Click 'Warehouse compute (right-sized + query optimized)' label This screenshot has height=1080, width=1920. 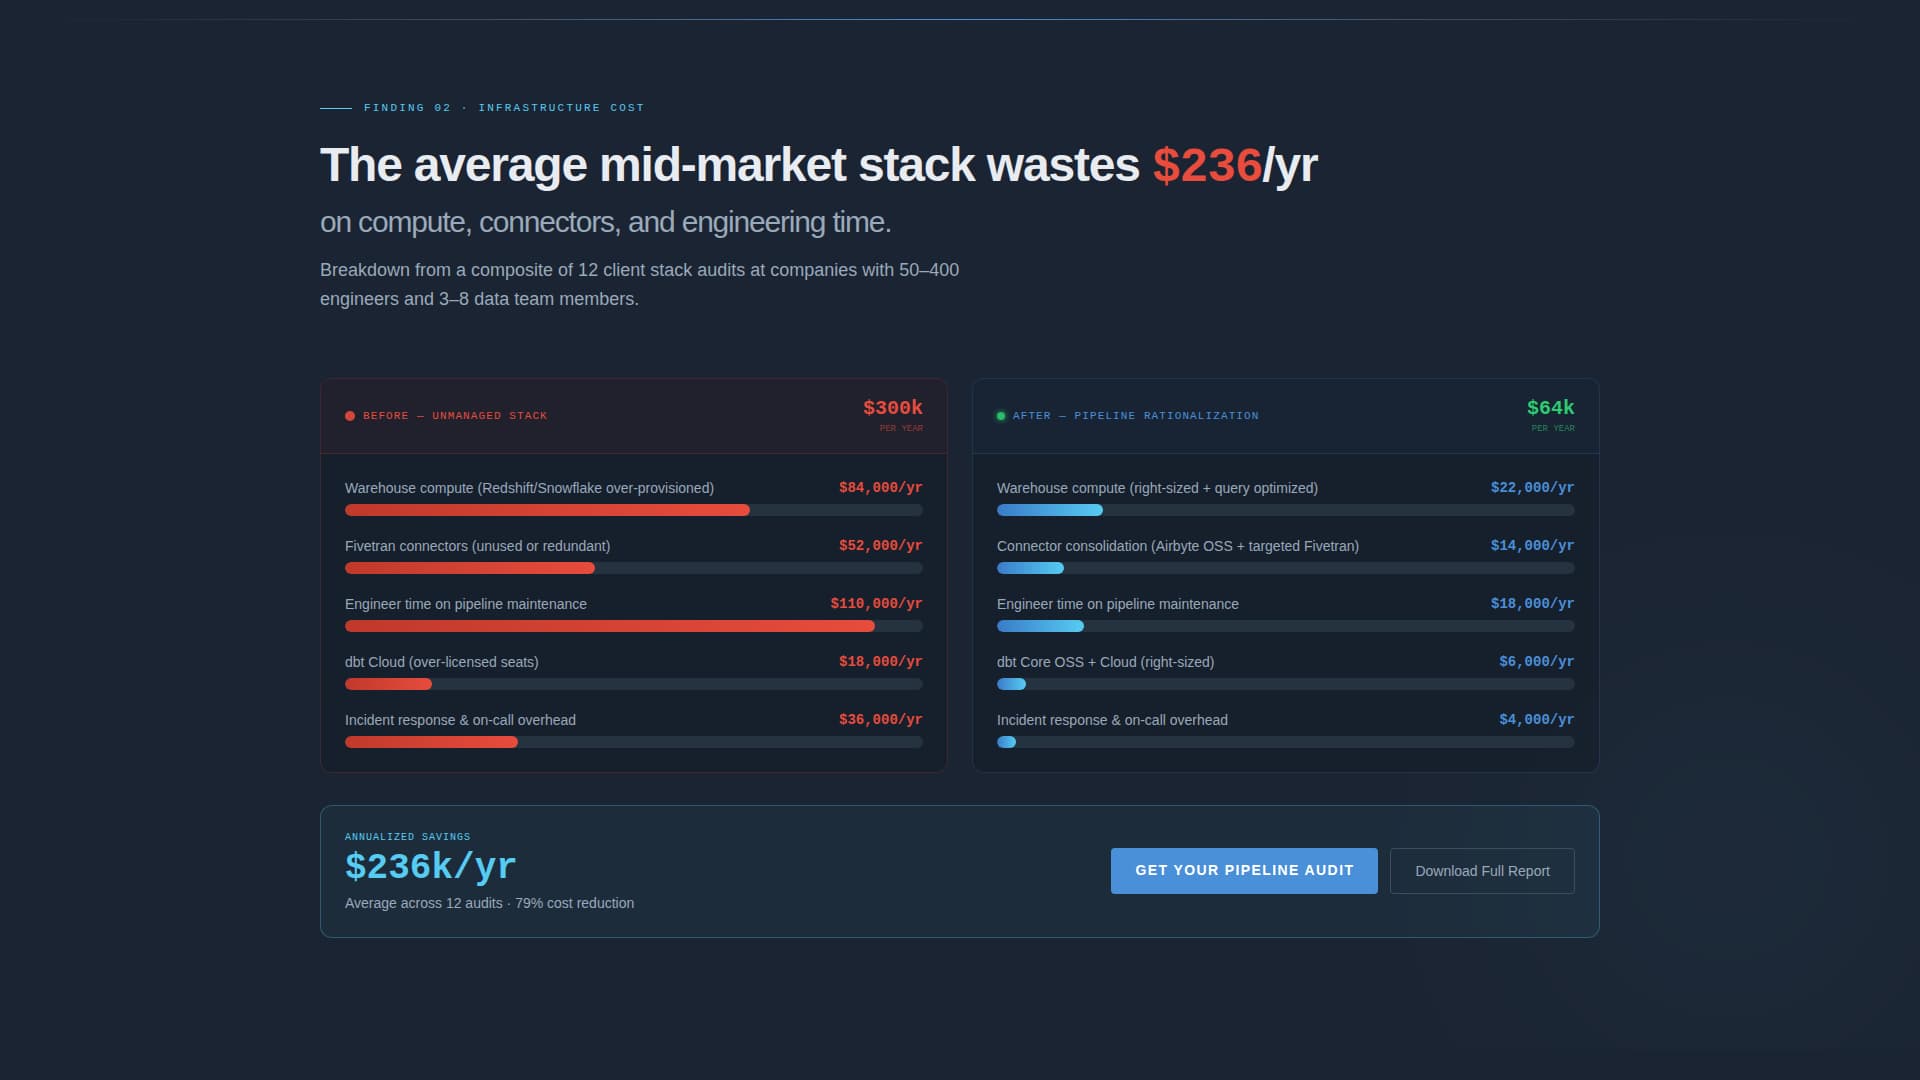[x=1157, y=488]
